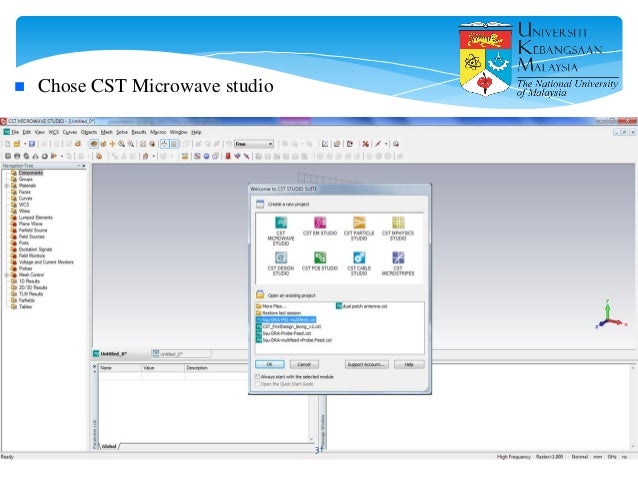The image size is (638, 479).
Task: Create a brick shape with first shapes icon
Action: pos(7,156)
